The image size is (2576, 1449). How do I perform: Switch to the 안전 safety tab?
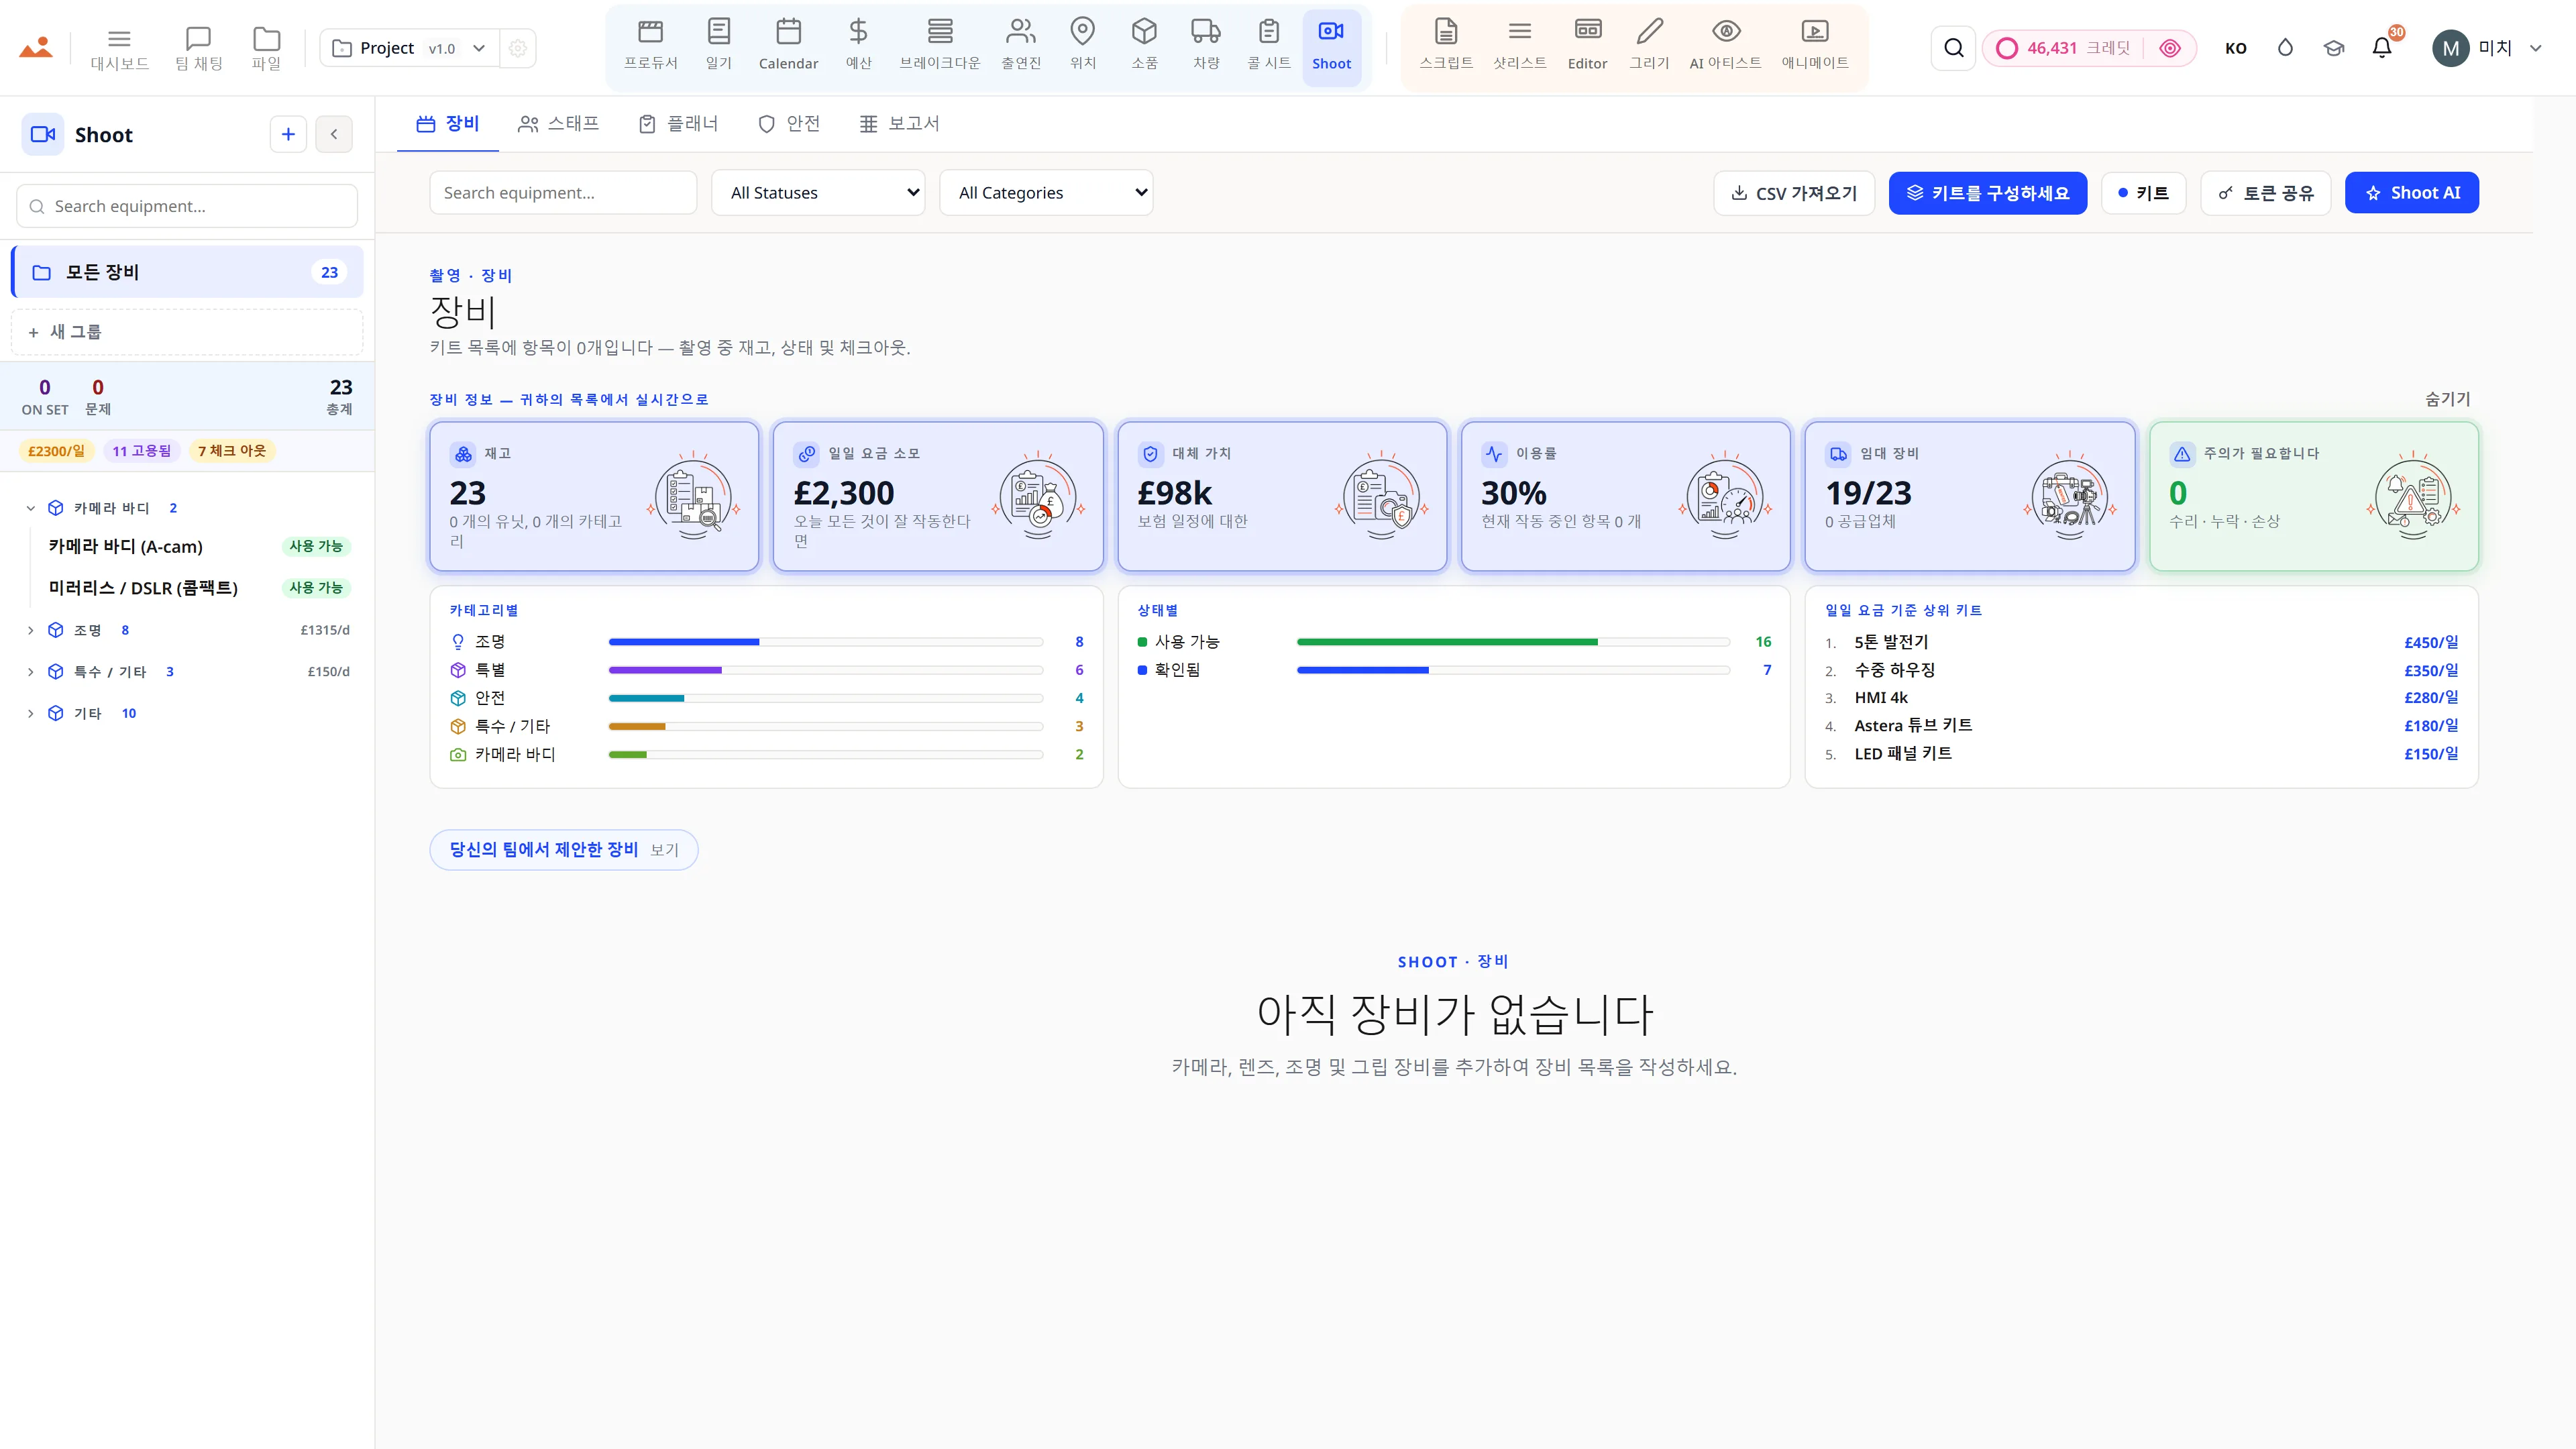(789, 124)
